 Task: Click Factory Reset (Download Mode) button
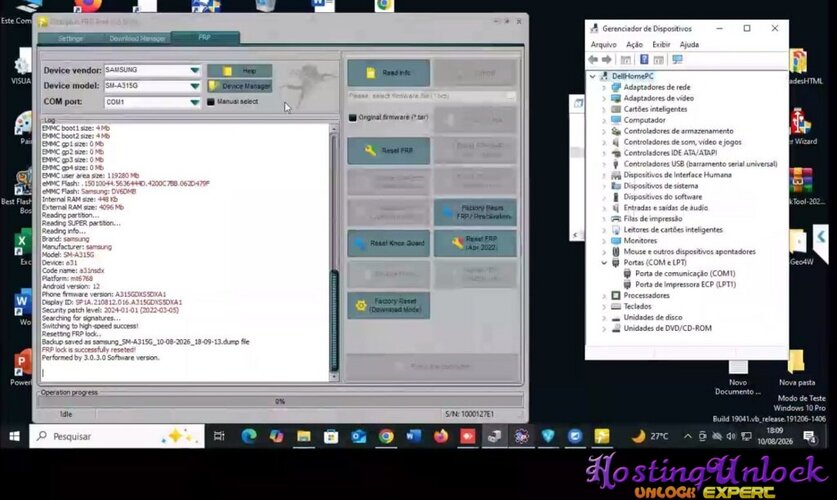pos(389,305)
